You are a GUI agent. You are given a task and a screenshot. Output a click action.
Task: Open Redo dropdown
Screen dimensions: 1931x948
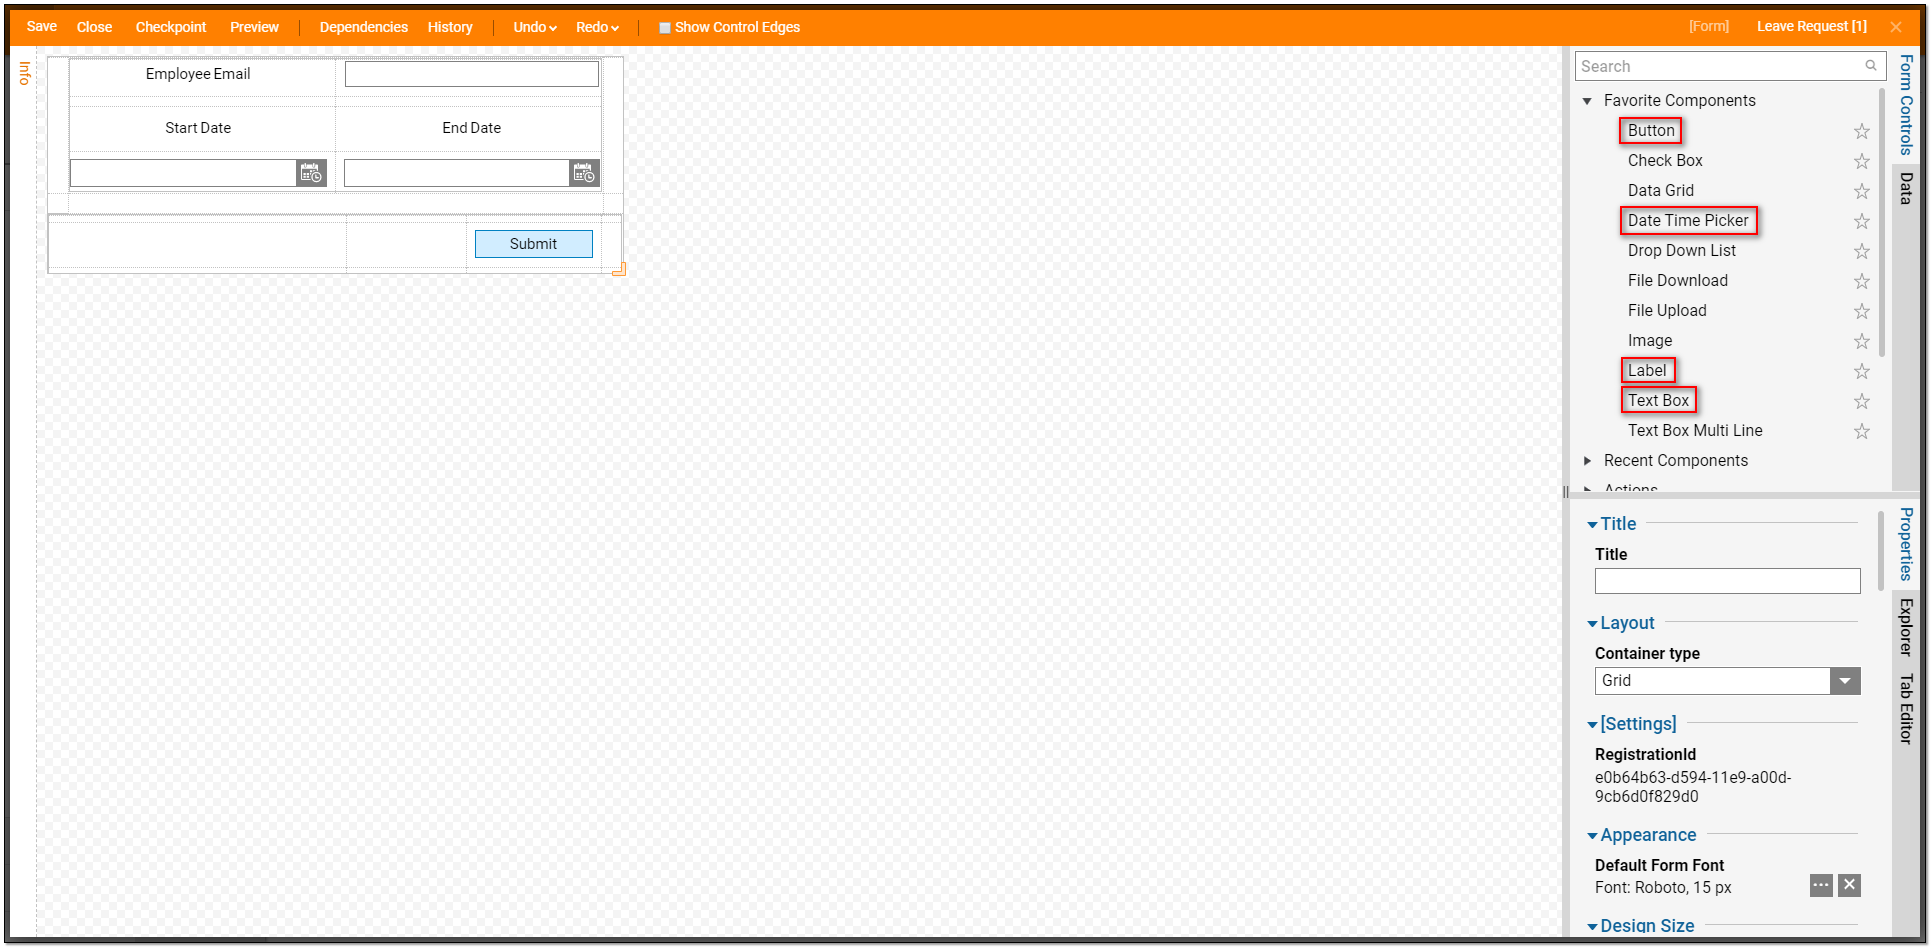pyautogui.click(x=597, y=27)
